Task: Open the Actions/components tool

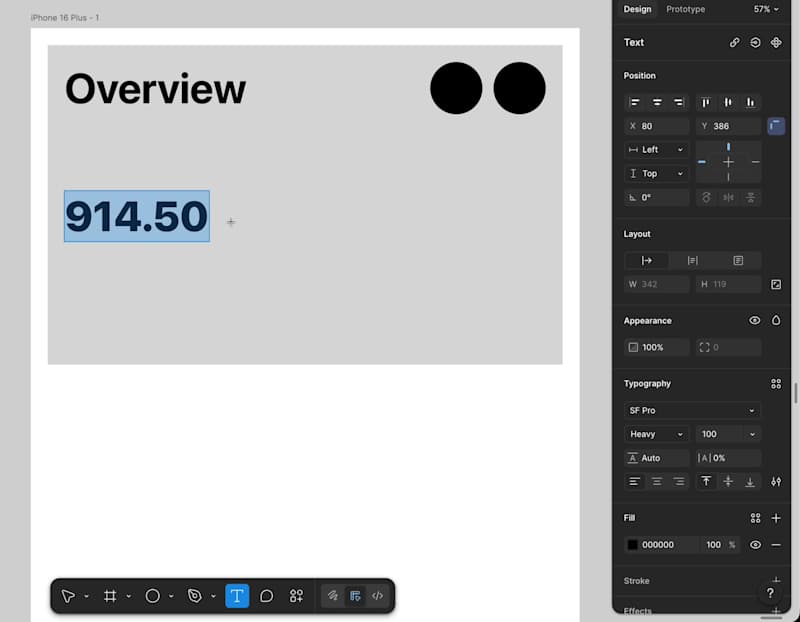Action: pos(296,595)
